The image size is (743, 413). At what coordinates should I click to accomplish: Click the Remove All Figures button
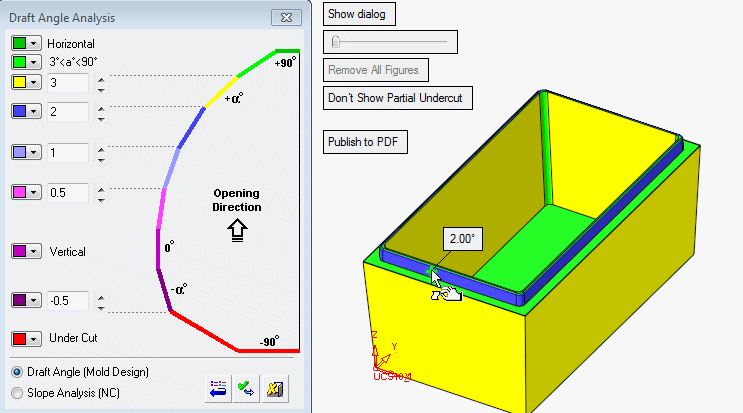point(374,70)
